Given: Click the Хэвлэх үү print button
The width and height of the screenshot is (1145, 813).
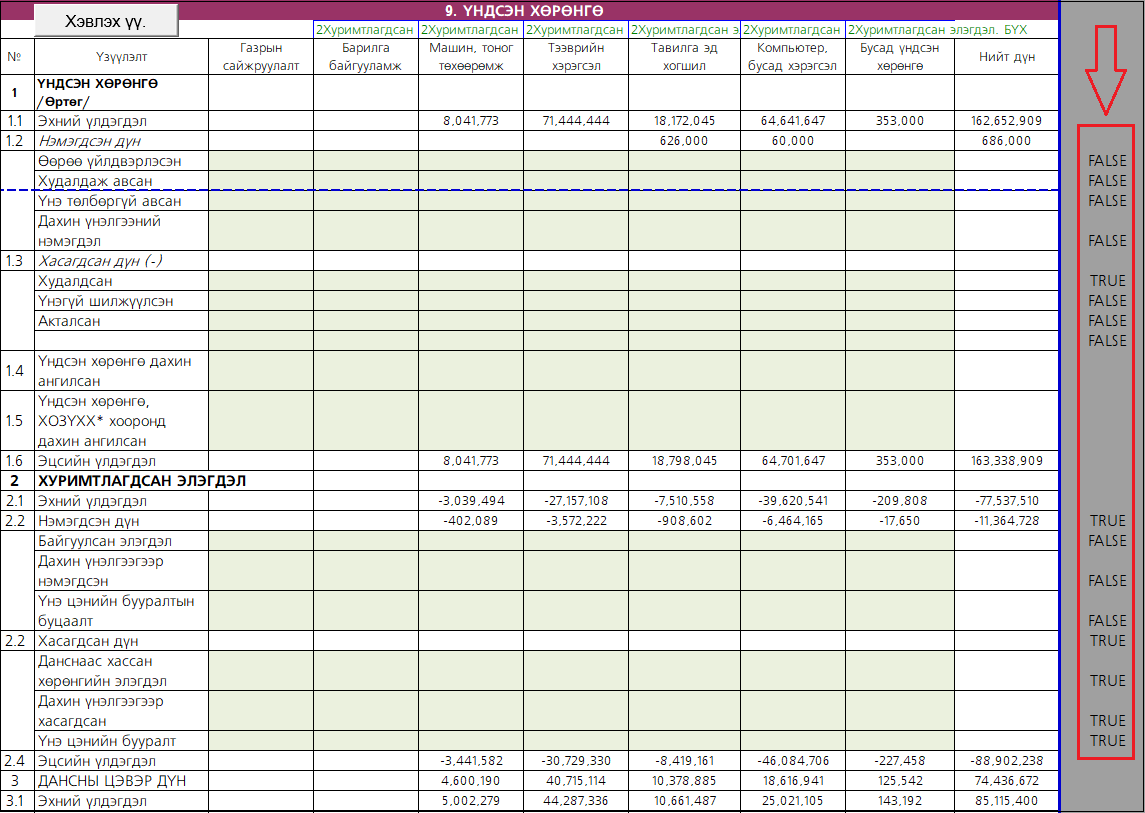Looking at the screenshot, I should [x=105, y=21].
